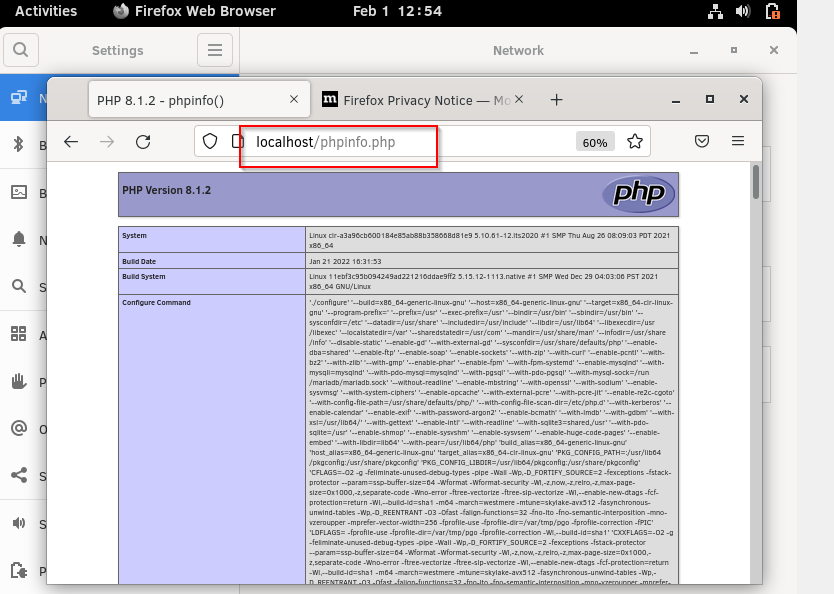Reset the 60% zoom level badge
This screenshot has width=834, height=594.
coord(595,142)
